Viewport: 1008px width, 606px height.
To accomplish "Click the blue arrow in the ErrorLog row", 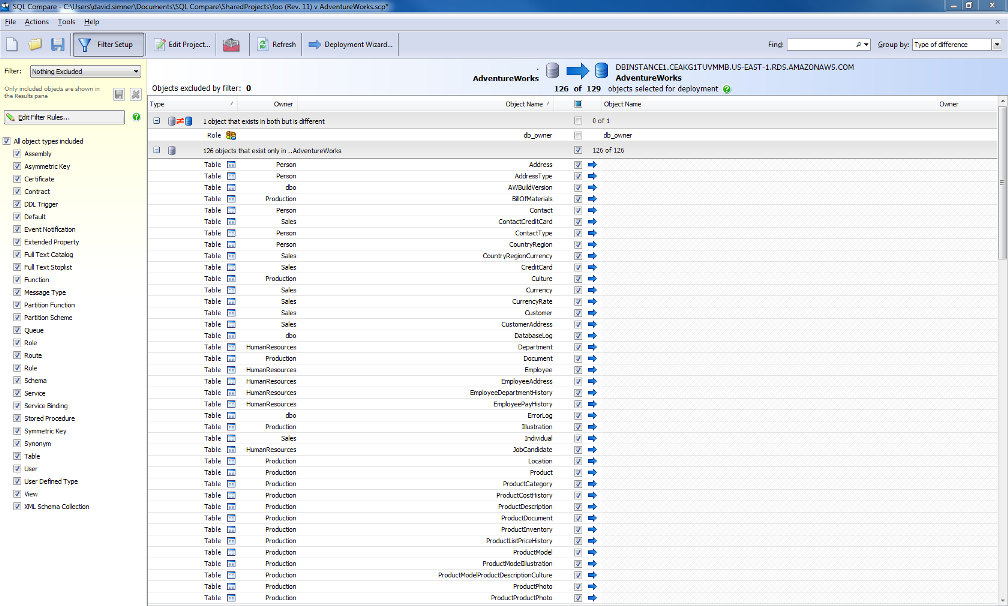I will coord(592,416).
